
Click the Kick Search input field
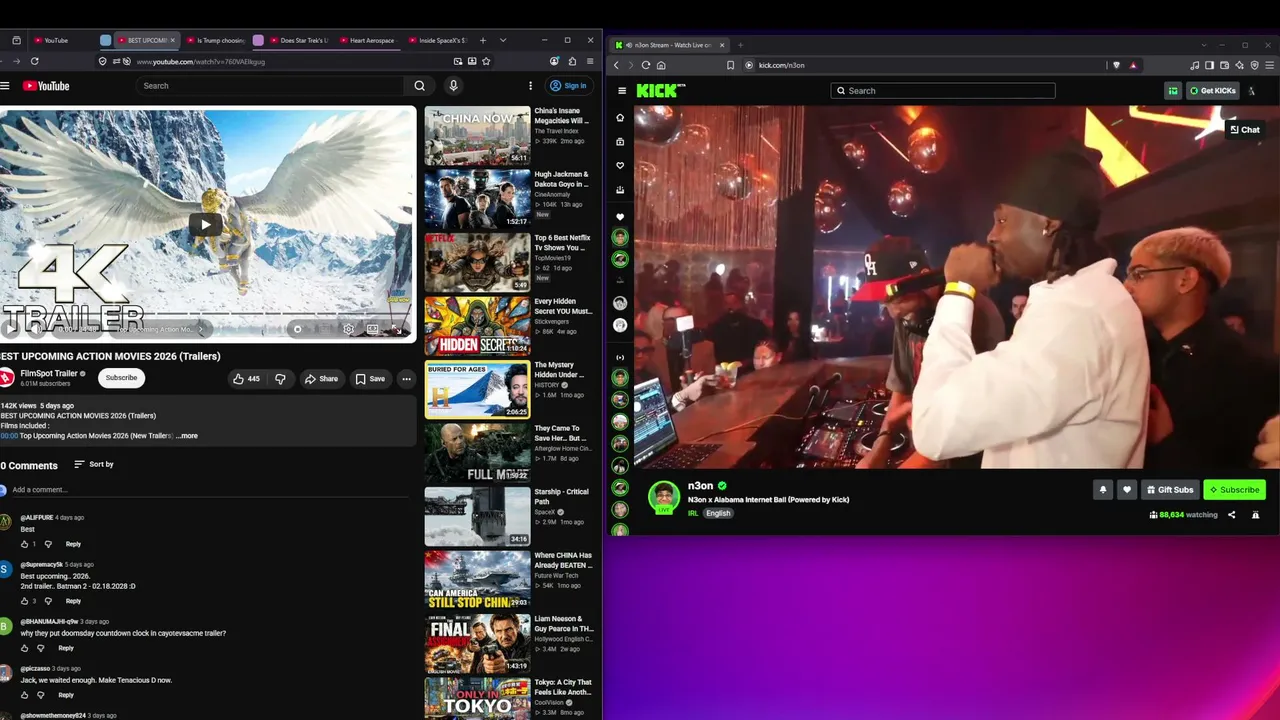point(942,91)
